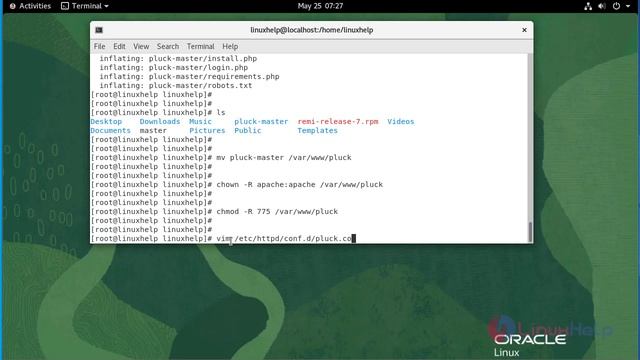Open the Activities overview
The width and height of the screenshot is (640, 360).
(30, 6)
